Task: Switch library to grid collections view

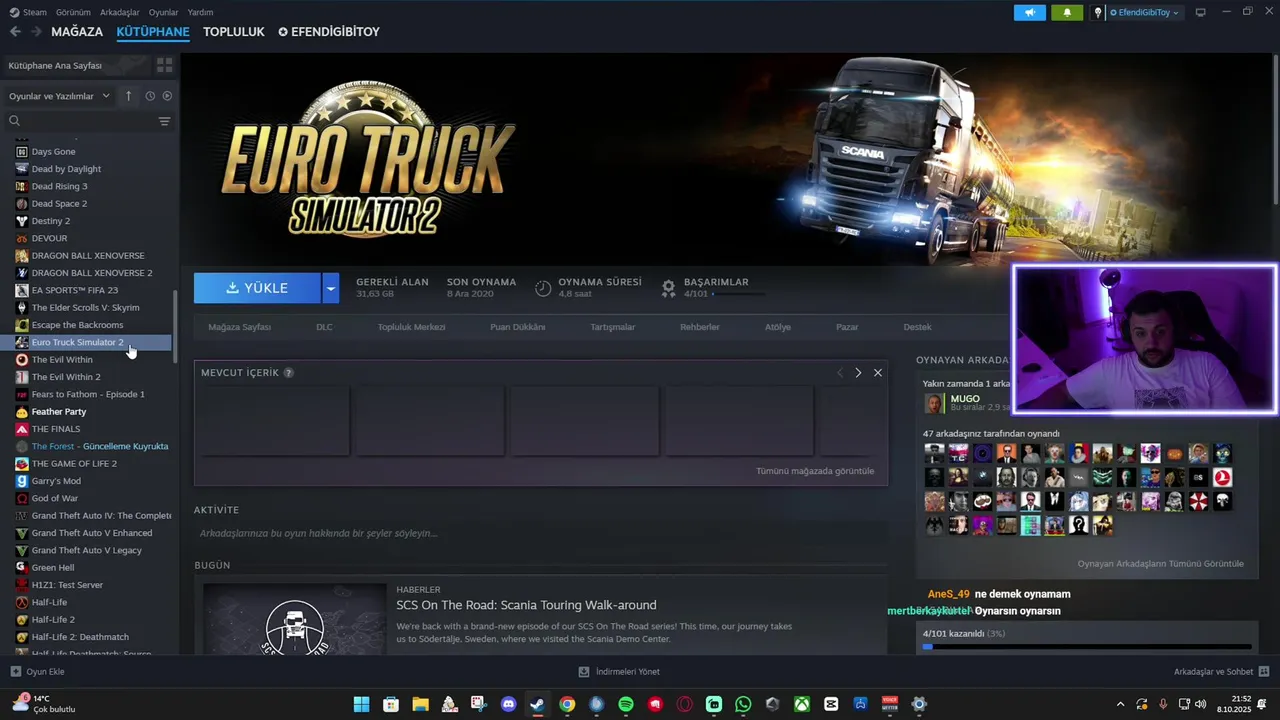Action: [164, 65]
